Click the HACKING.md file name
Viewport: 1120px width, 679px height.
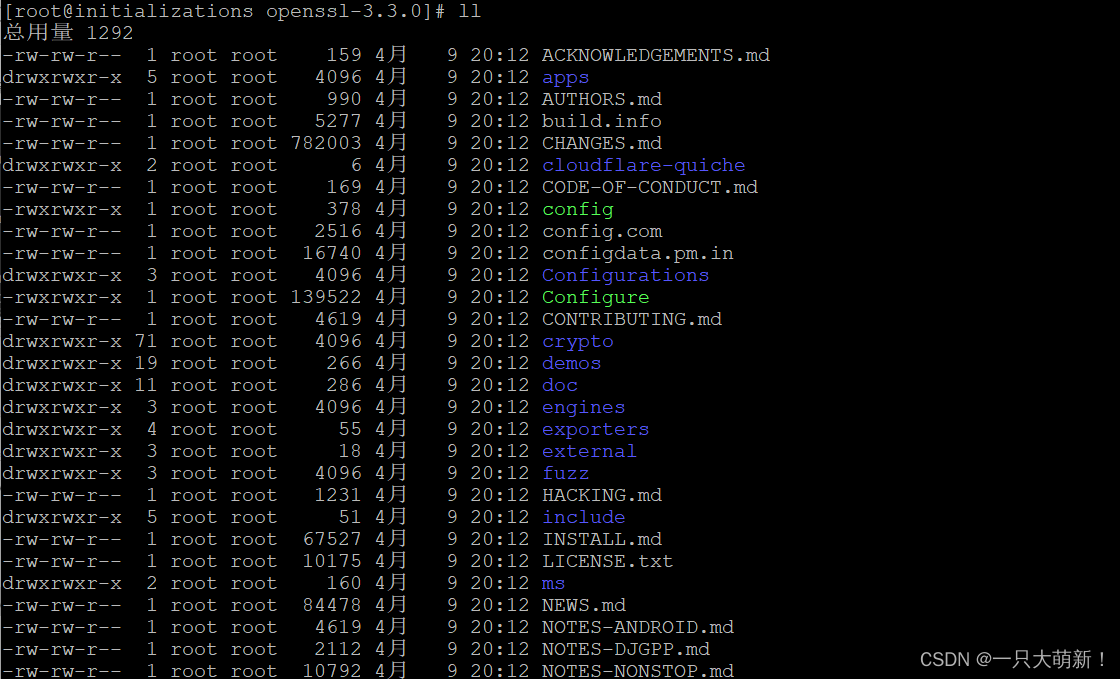[x=601, y=496]
